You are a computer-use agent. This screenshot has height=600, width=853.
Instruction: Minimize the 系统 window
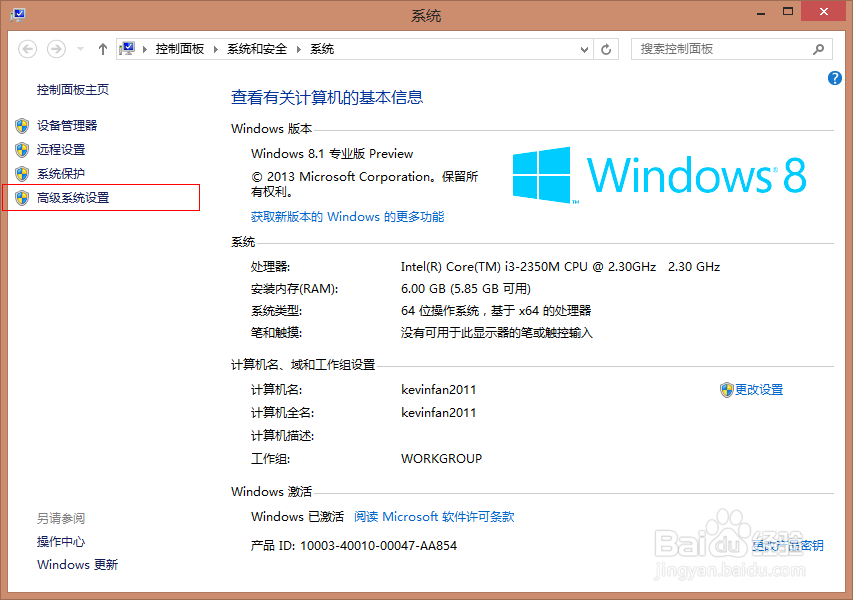click(761, 12)
